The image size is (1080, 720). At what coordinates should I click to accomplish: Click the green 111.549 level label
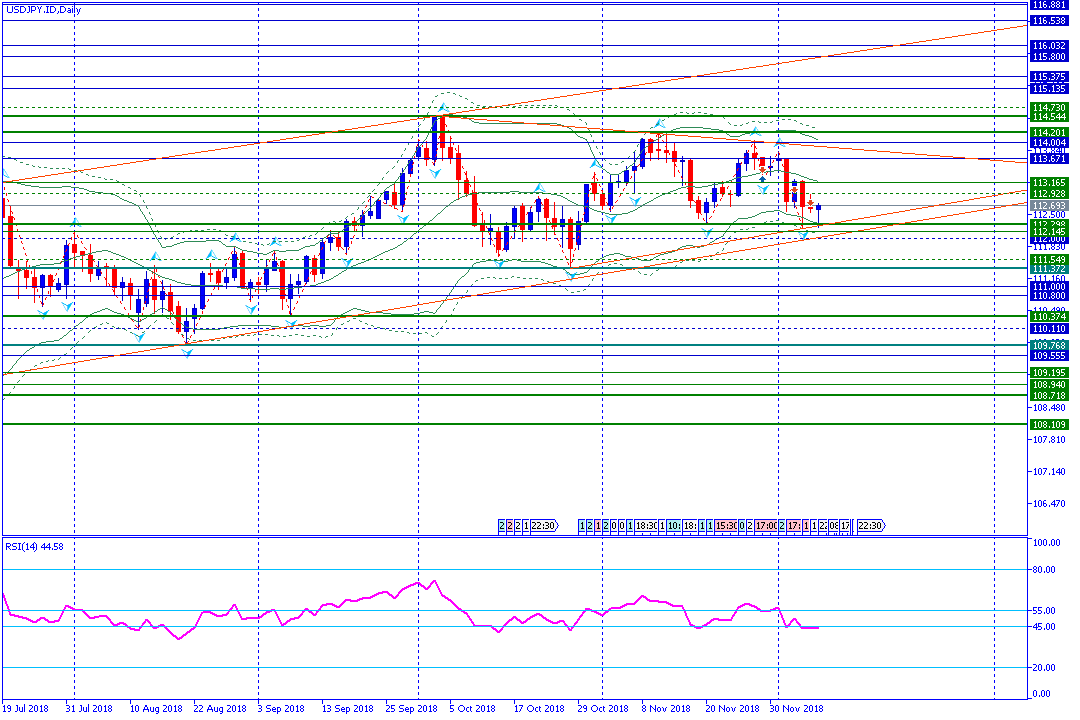1048,260
